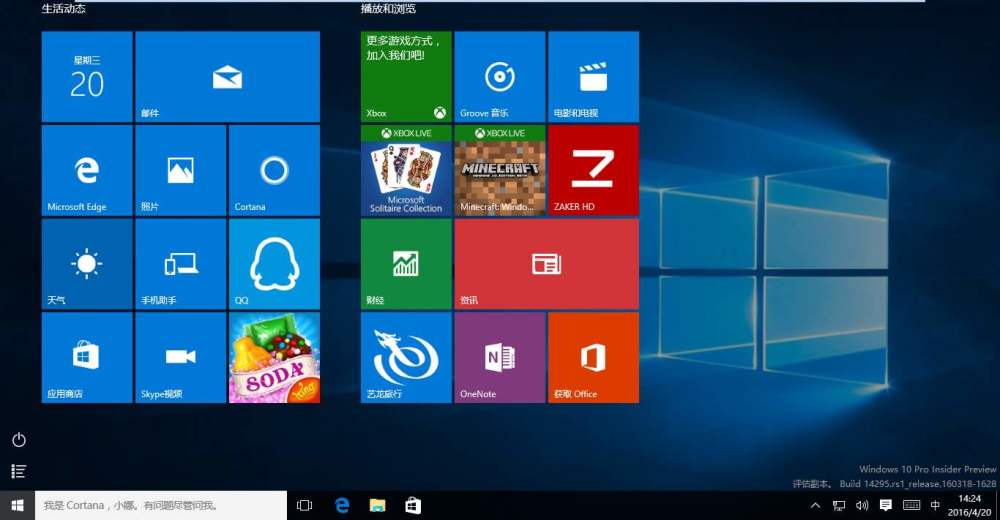Open the green Xbox tile
The width and height of the screenshot is (1000, 520).
pos(406,77)
